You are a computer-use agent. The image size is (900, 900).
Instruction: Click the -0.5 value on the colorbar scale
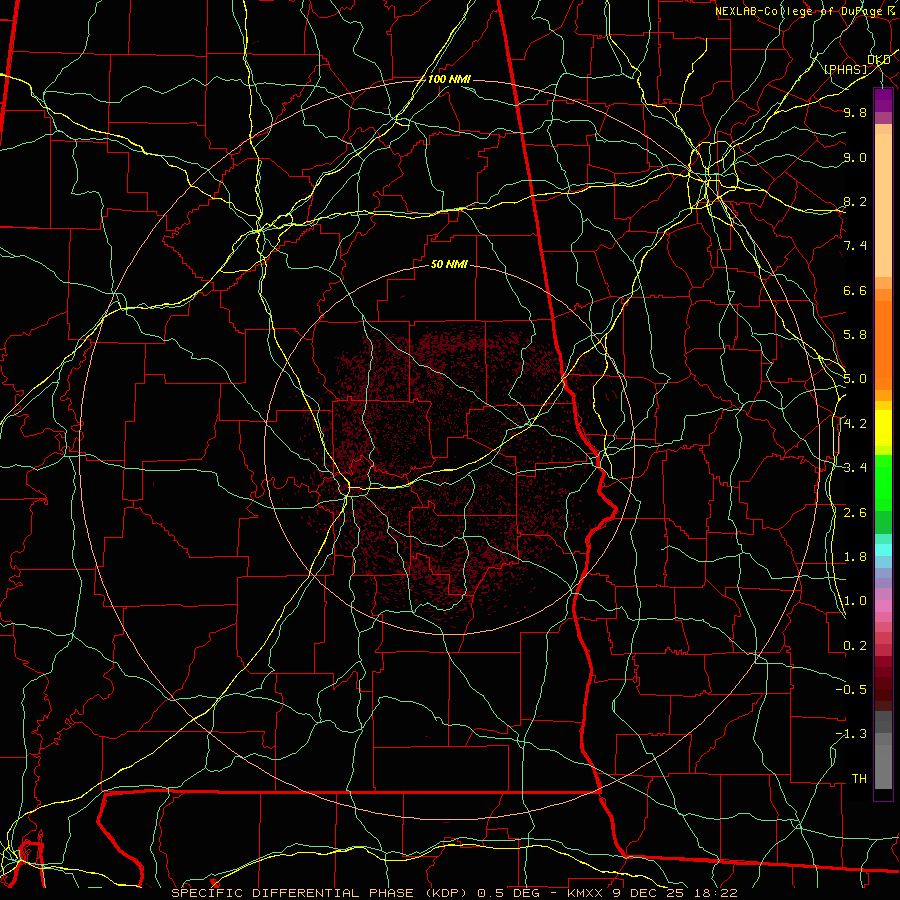(851, 690)
